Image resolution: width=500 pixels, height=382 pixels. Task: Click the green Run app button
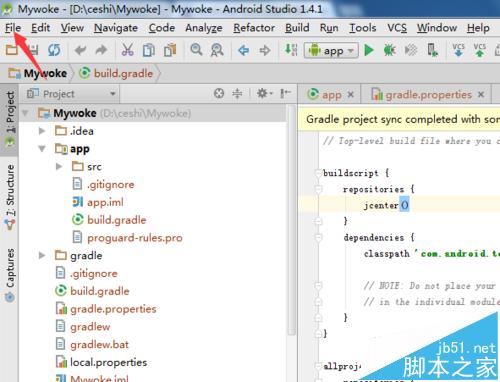point(369,50)
